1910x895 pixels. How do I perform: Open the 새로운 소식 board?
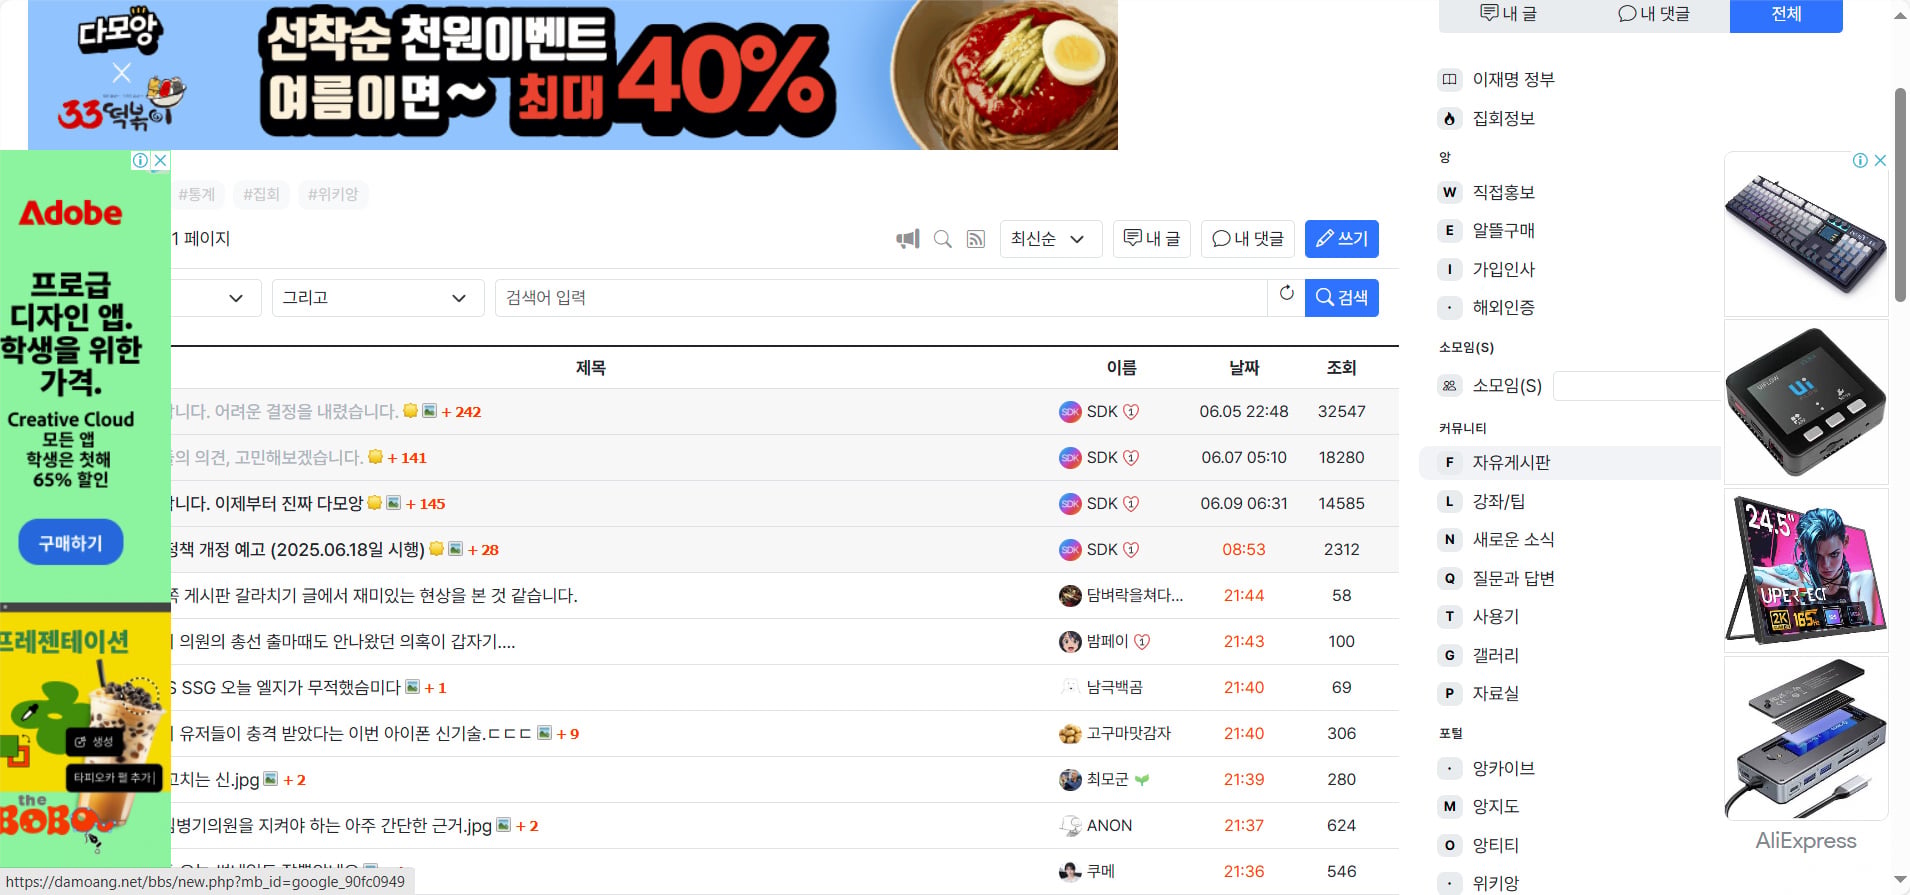point(1513,539)
